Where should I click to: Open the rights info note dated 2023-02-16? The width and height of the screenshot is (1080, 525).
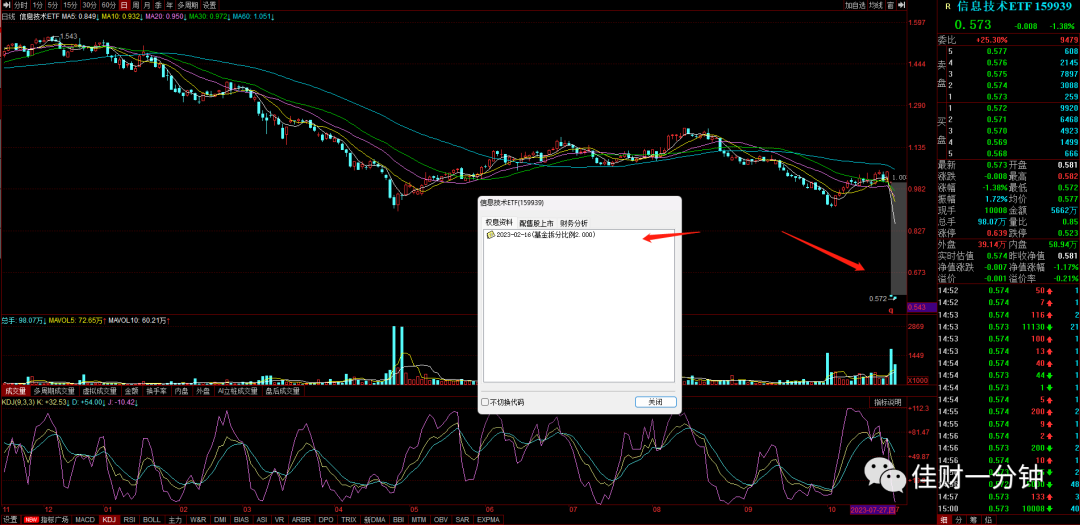point(541,235)
